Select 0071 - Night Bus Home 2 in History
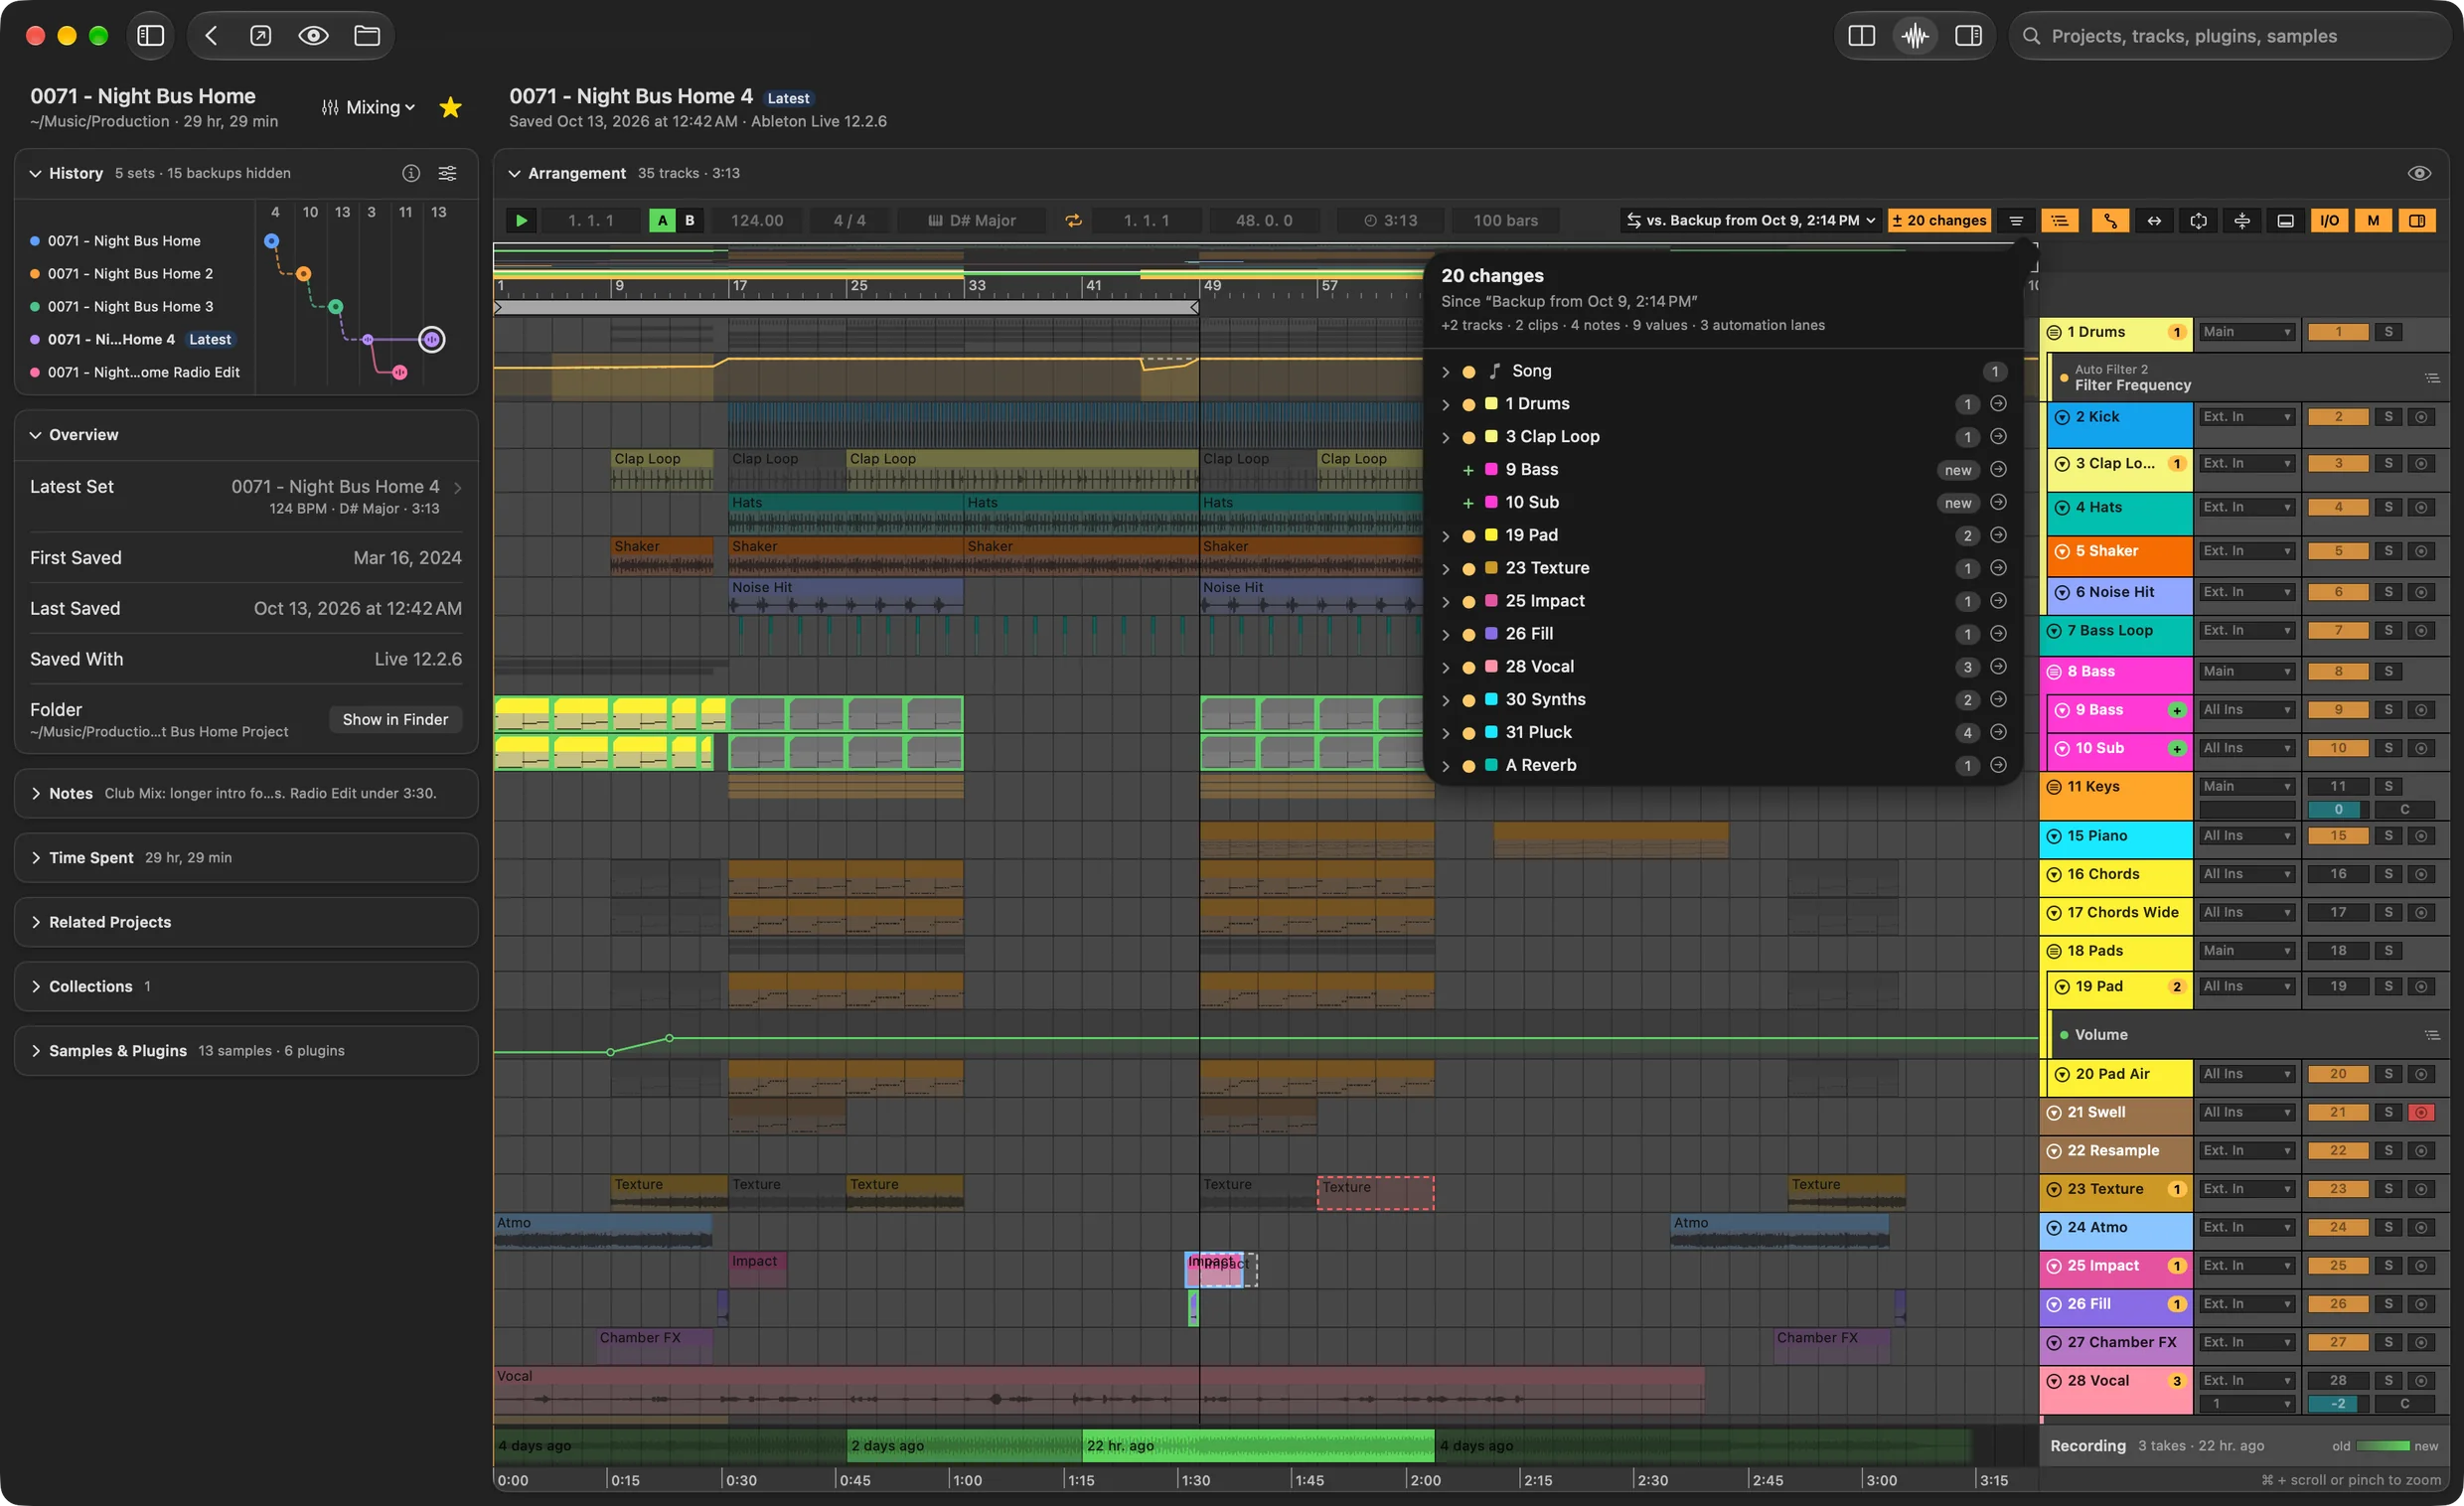This screenshot has width=2464, height=1506. coord(130,274)
